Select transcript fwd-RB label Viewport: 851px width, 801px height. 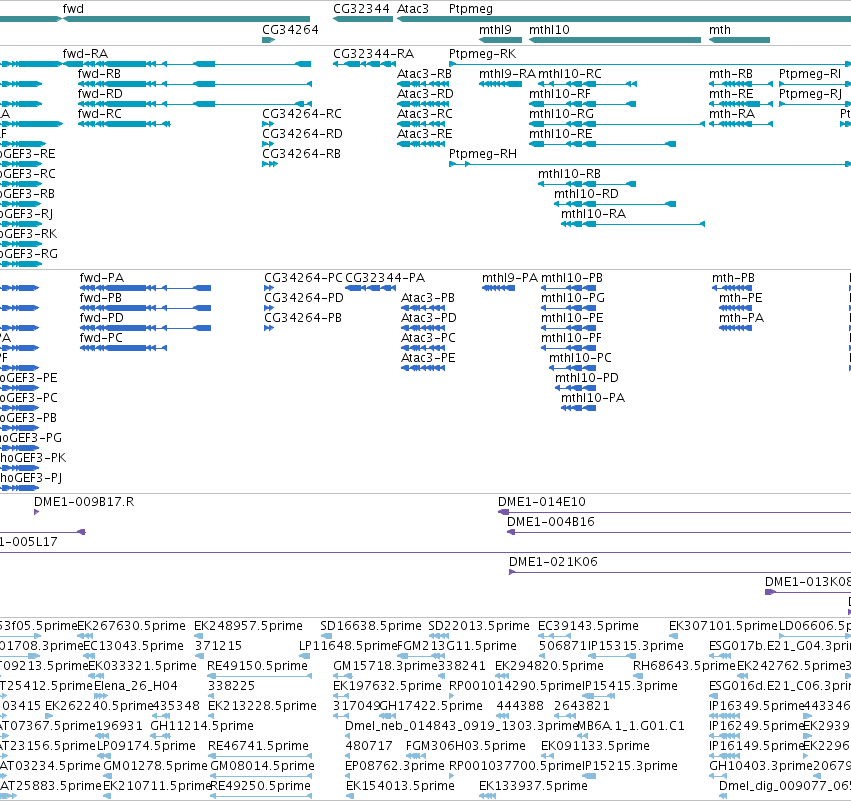click(x=99, y=74)
